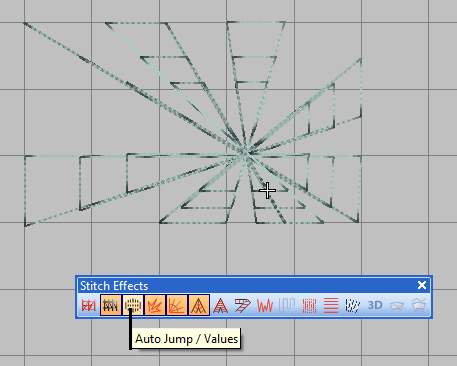
Task: Click the Auto Jump icon in Stitch Effects
Action: (x=133, y=305)
